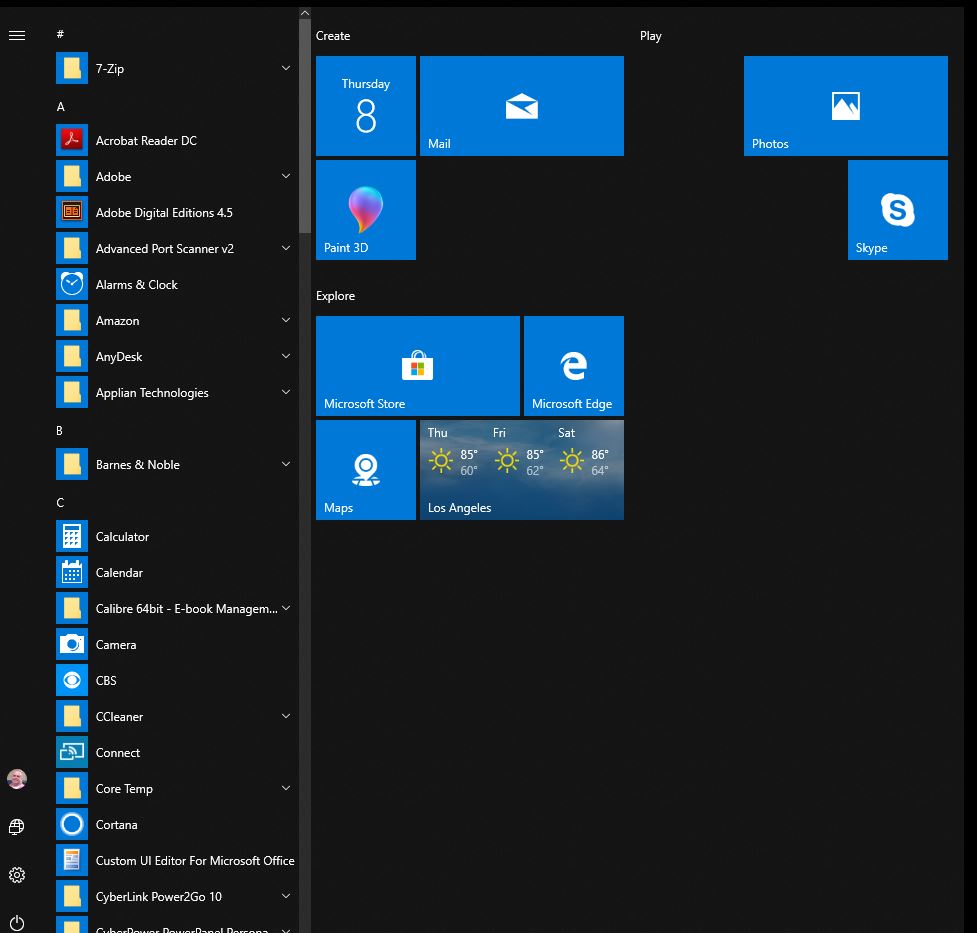Expand the Calibre 64bit folder
This screenshot has width=977, height=933.
pos(174,609)
